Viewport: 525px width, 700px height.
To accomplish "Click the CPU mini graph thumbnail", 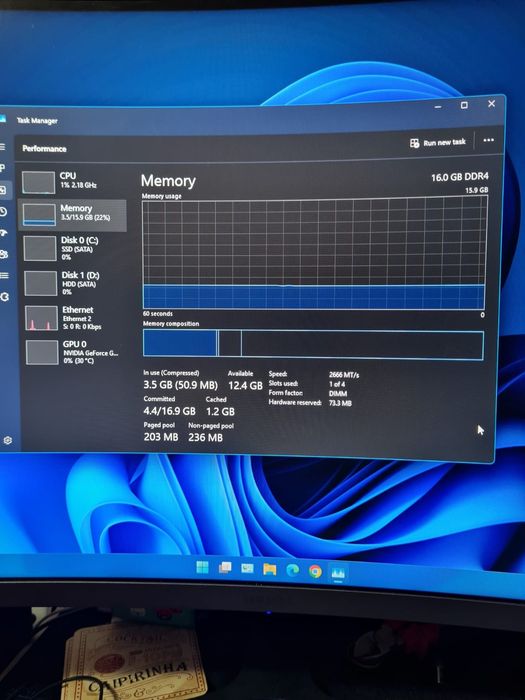I will (38, 183).
